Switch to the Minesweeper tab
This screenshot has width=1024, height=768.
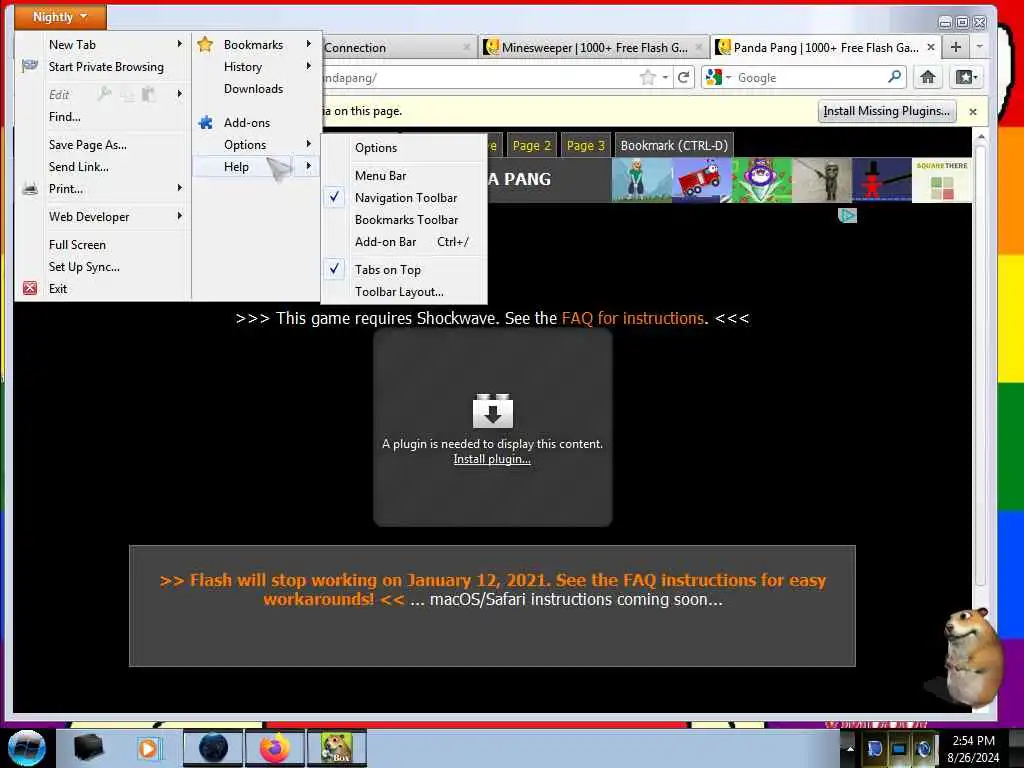(x=594, y=47)
